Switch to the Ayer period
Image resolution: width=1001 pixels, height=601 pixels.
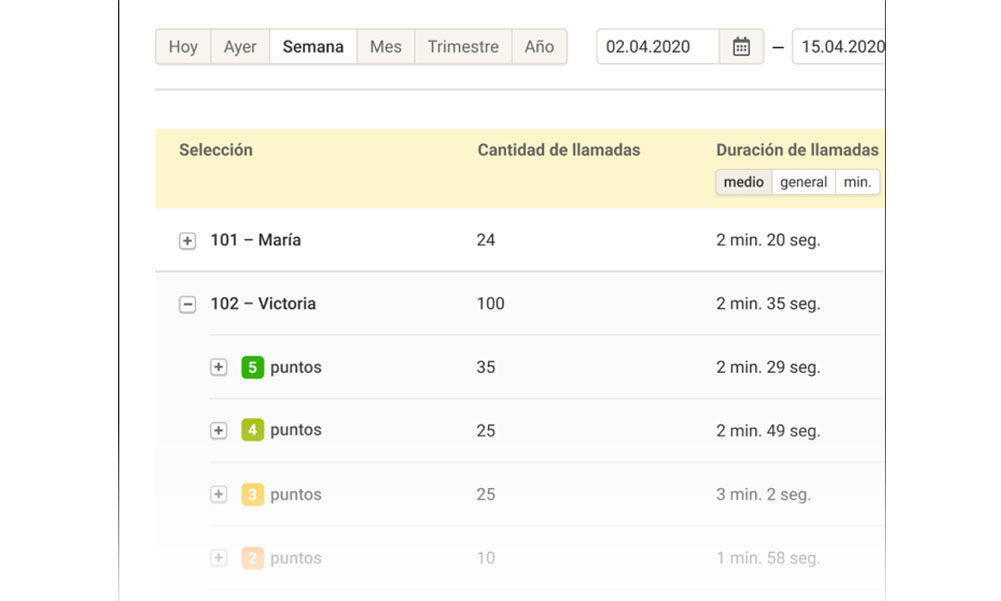click(x=240, y=47)
